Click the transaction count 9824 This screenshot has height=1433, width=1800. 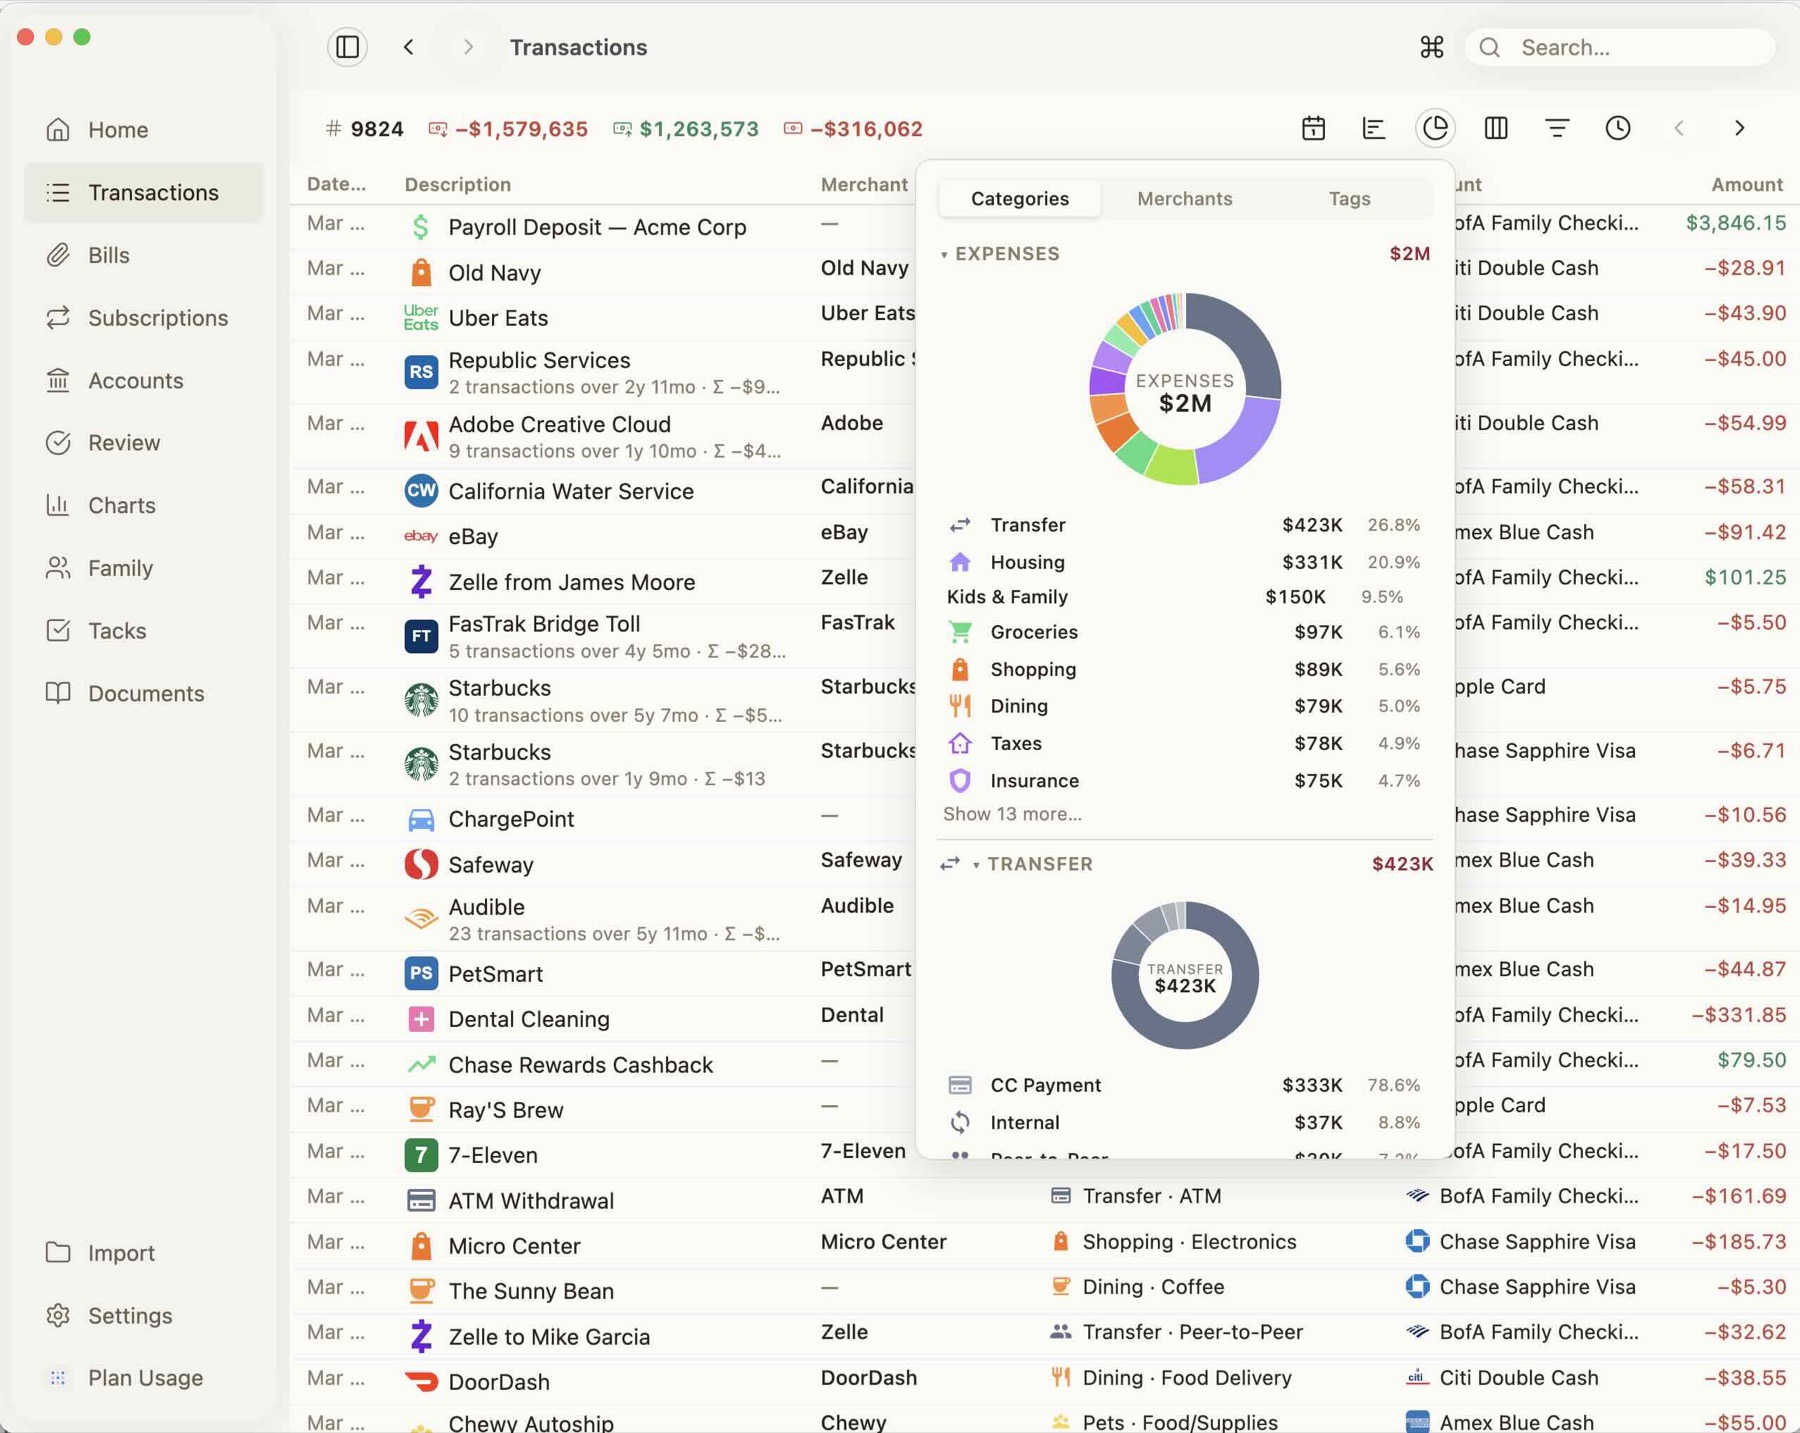coord(364,129)
